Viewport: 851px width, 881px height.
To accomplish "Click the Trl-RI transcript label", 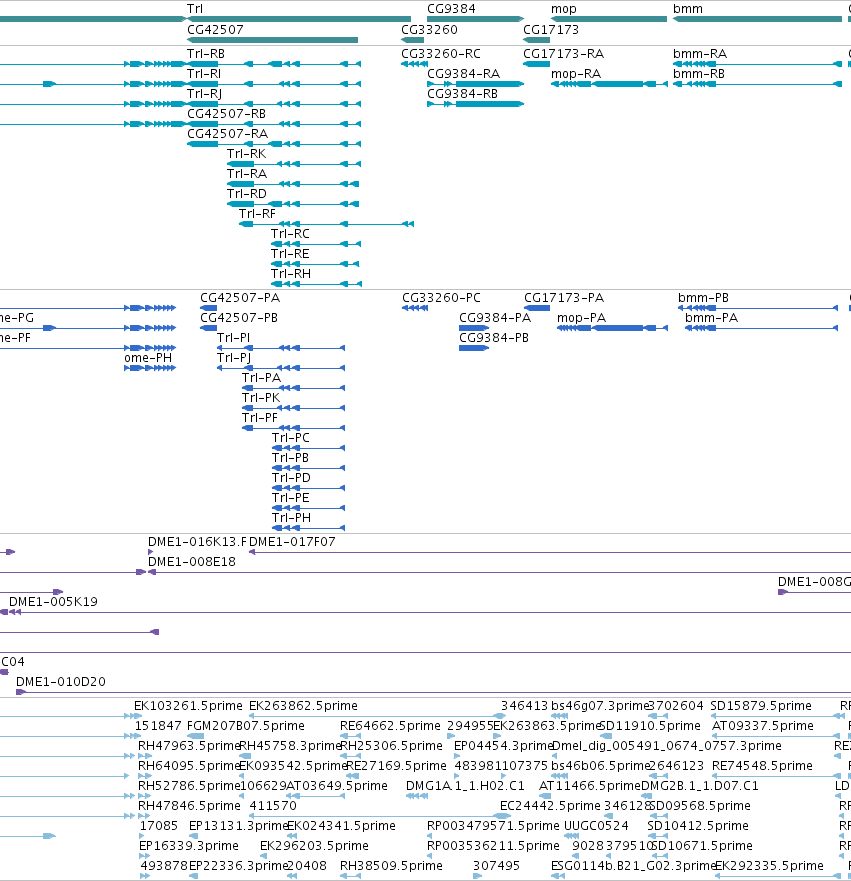I will pyautogui.click(x=204, y=74).
